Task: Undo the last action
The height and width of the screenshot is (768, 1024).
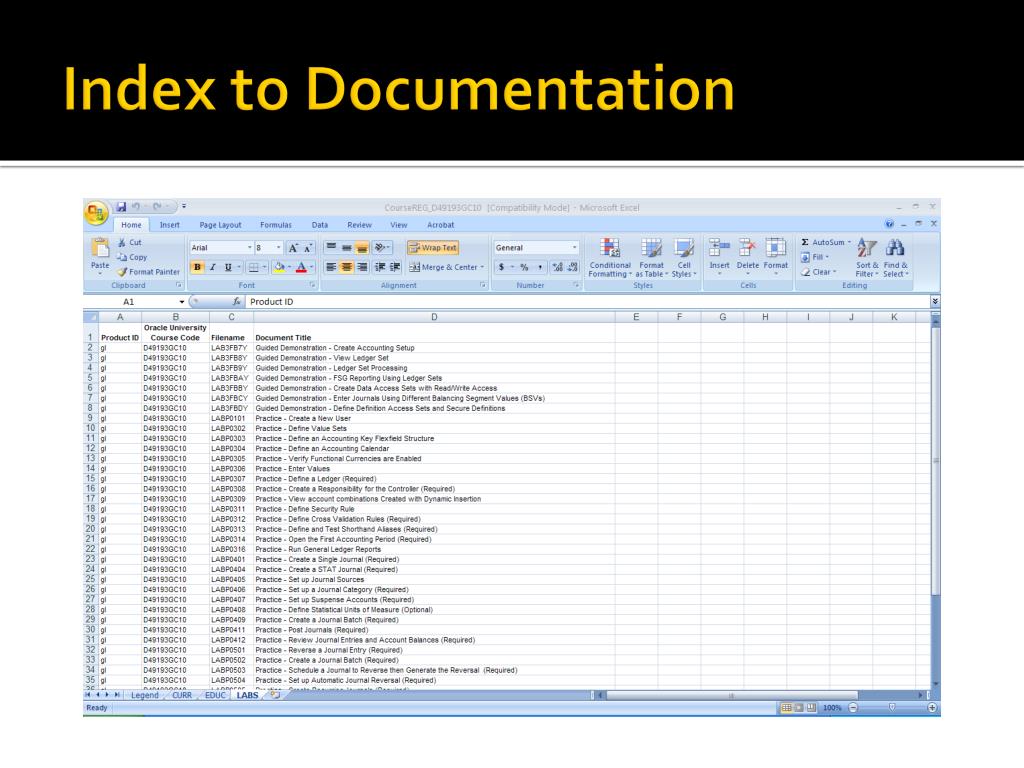Action: tap(136, 207)
